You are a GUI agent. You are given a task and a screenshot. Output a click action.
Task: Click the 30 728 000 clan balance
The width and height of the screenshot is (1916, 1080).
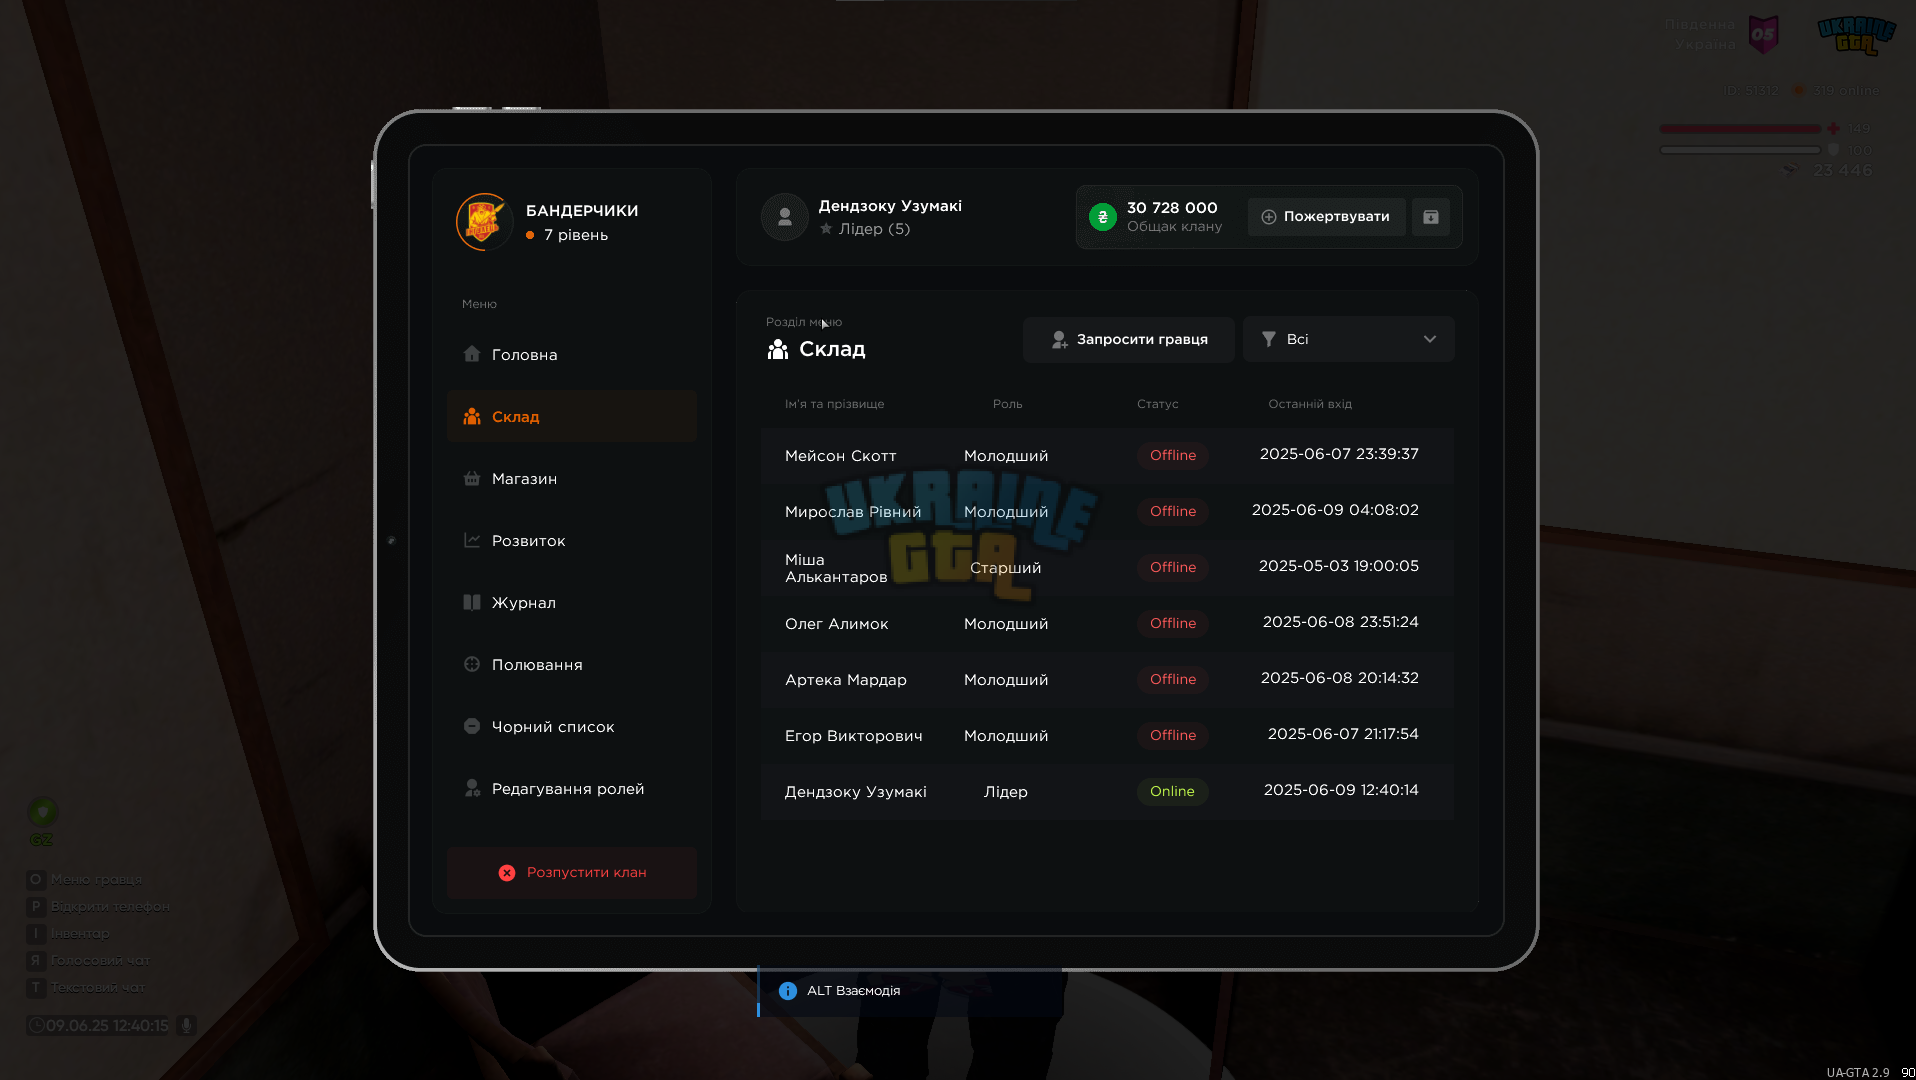pos(1172,208)
